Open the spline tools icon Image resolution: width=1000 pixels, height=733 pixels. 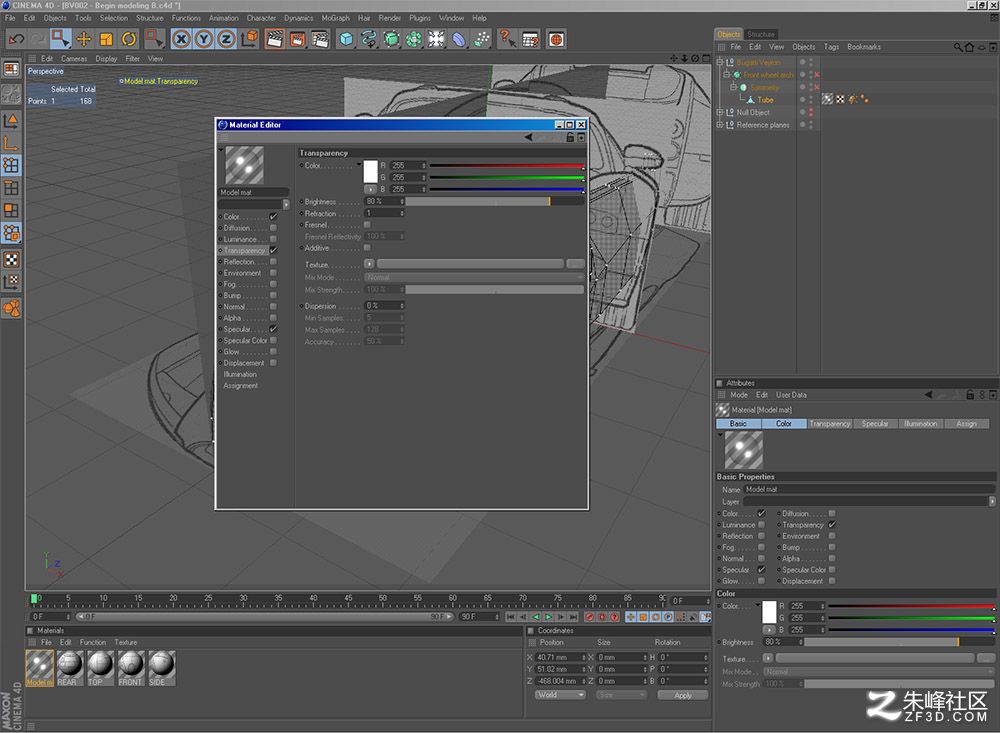pyautogui.click(x=369, y=40)
